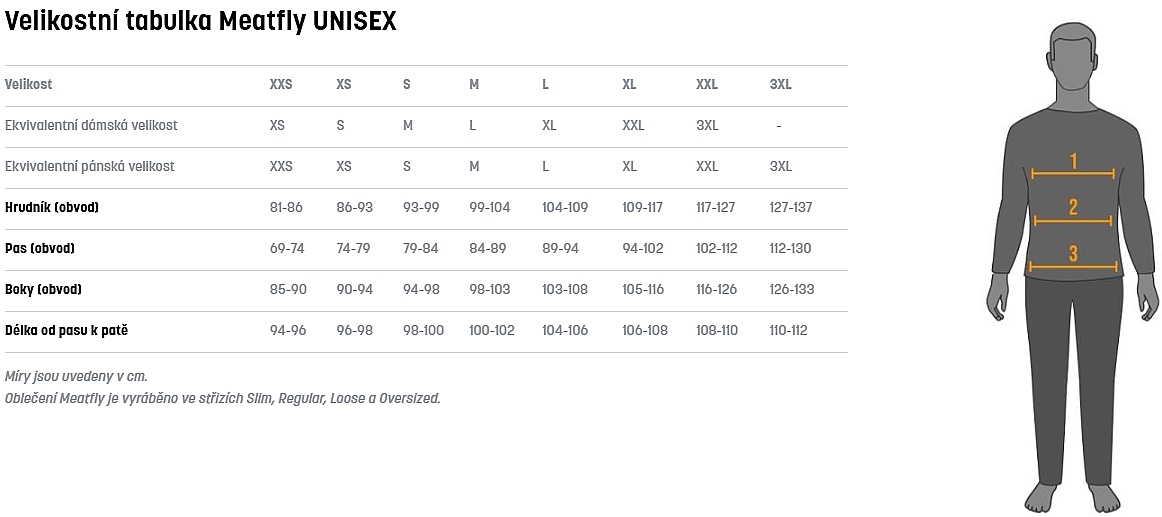The width and height of the screenshot is (1162, 517).
Task: Click the 'Velikostní tabulka Meatfly UNISEX' heading
Action: pyautogui.click(x=201, y=22)
